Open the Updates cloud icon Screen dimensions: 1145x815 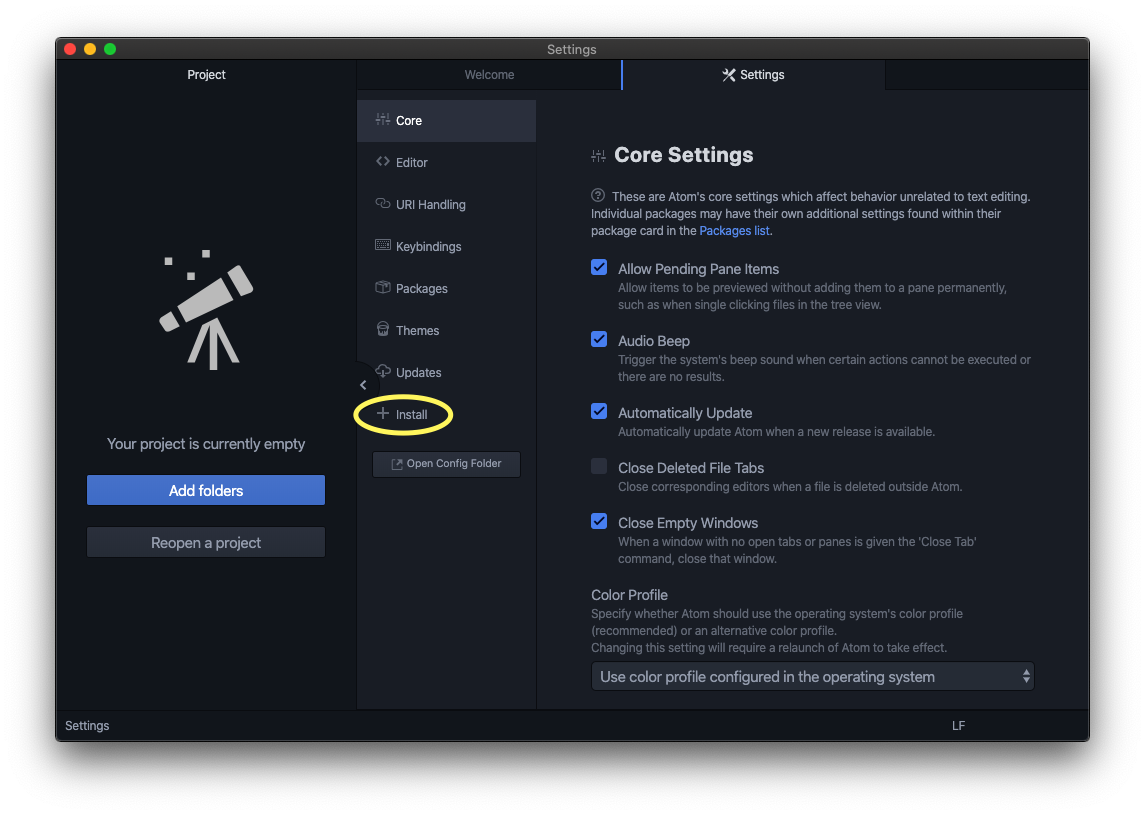pyautogui.click(x=382, y=372)
